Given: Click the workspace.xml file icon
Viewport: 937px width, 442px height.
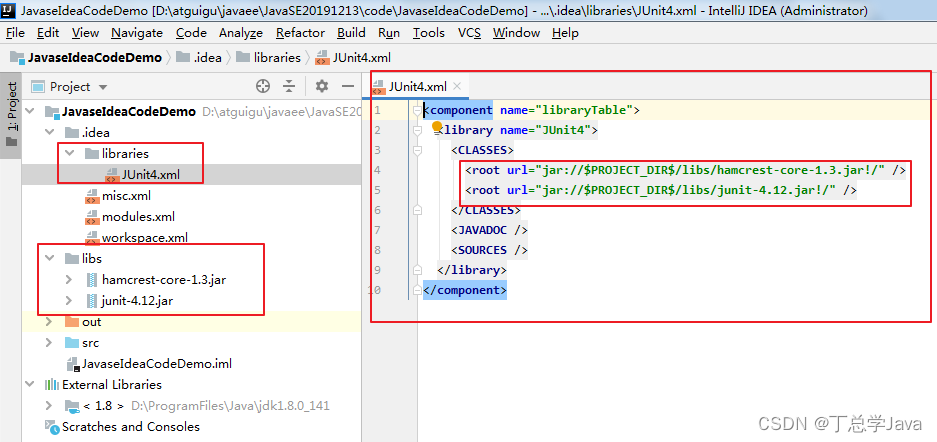Looking at the screenshot, I should coord(92,238).
